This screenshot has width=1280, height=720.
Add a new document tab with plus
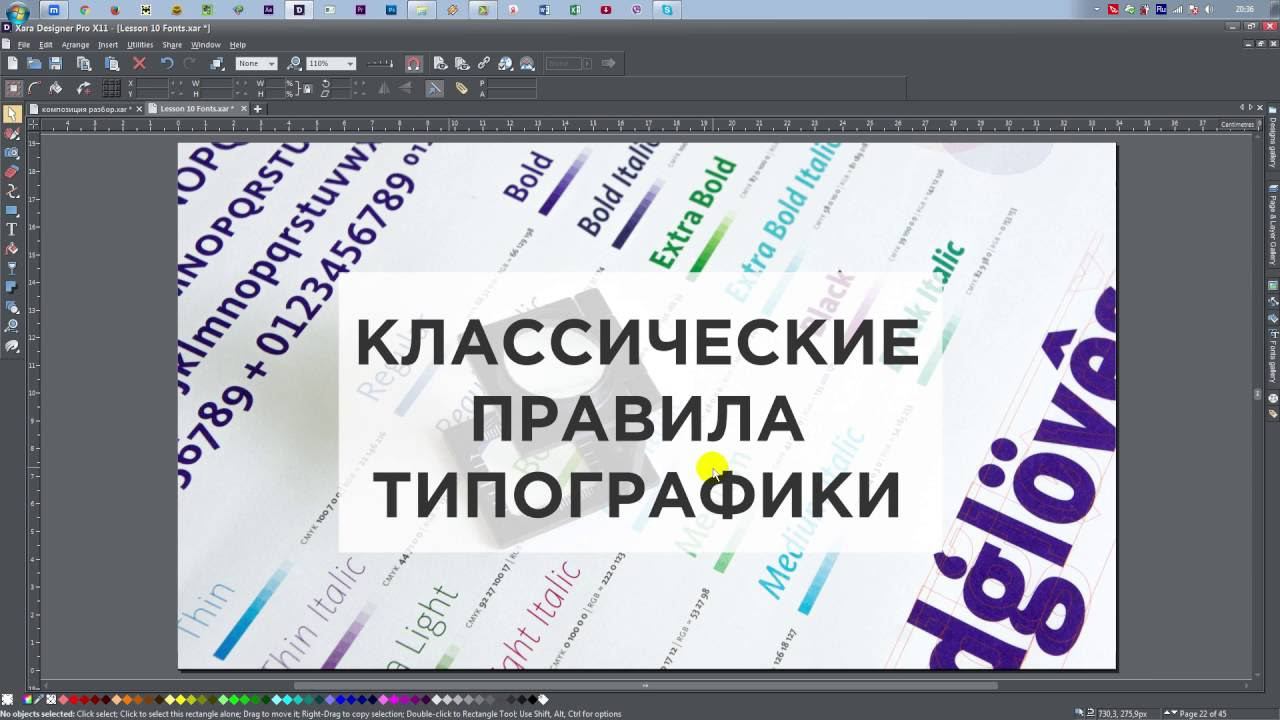(x=257, y=109)
